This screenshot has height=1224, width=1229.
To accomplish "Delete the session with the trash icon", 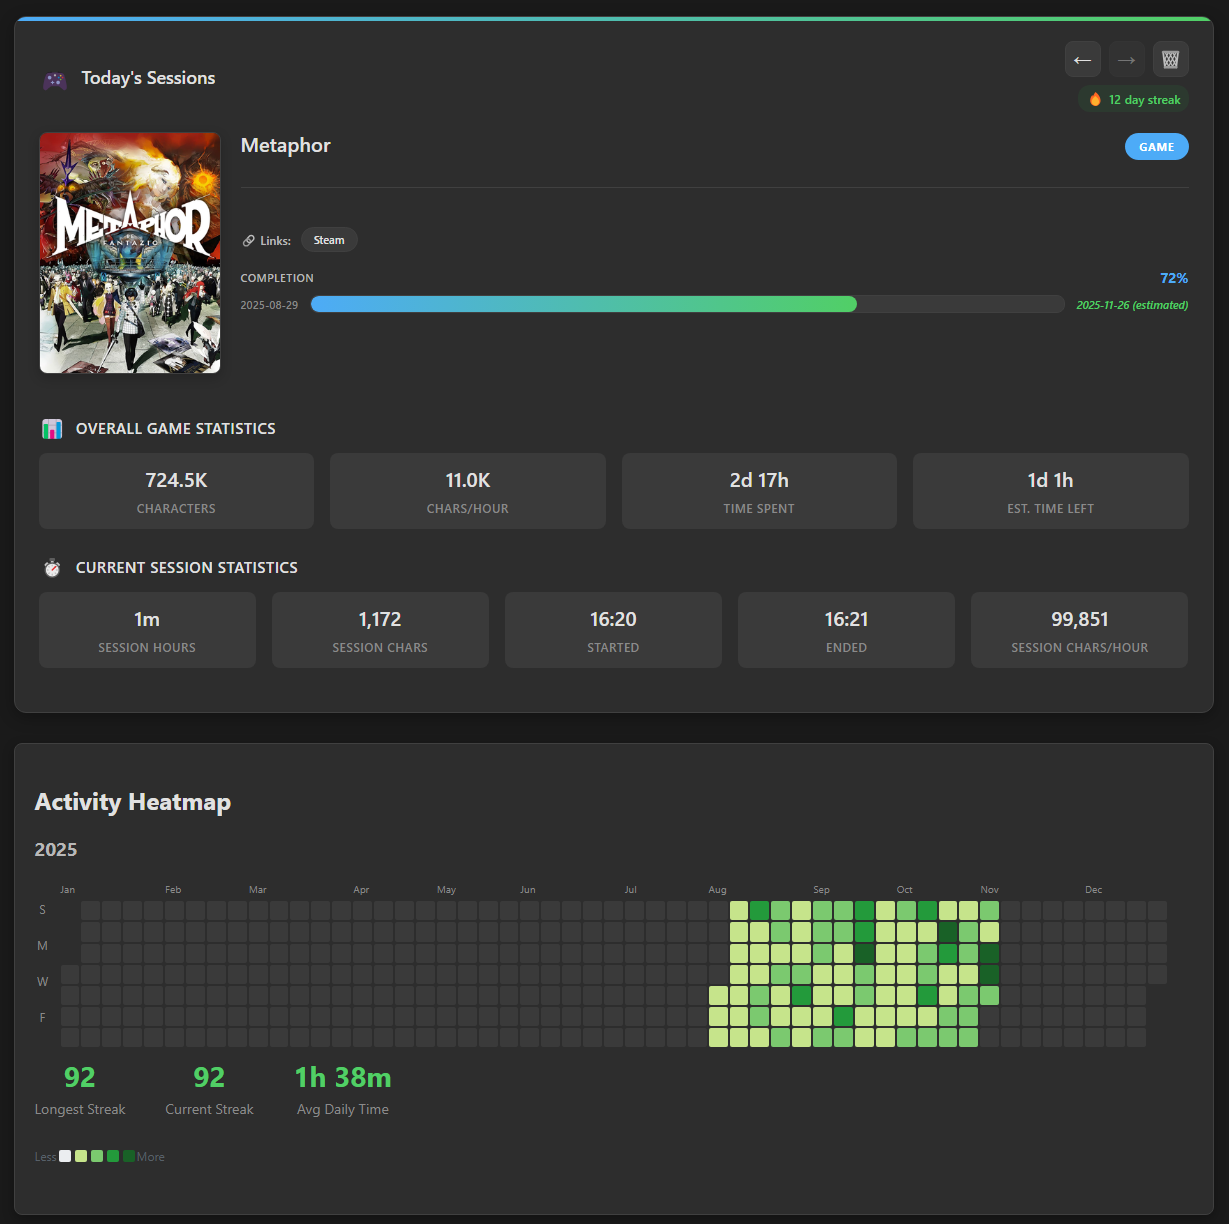I will click(x=1170, y=59).
